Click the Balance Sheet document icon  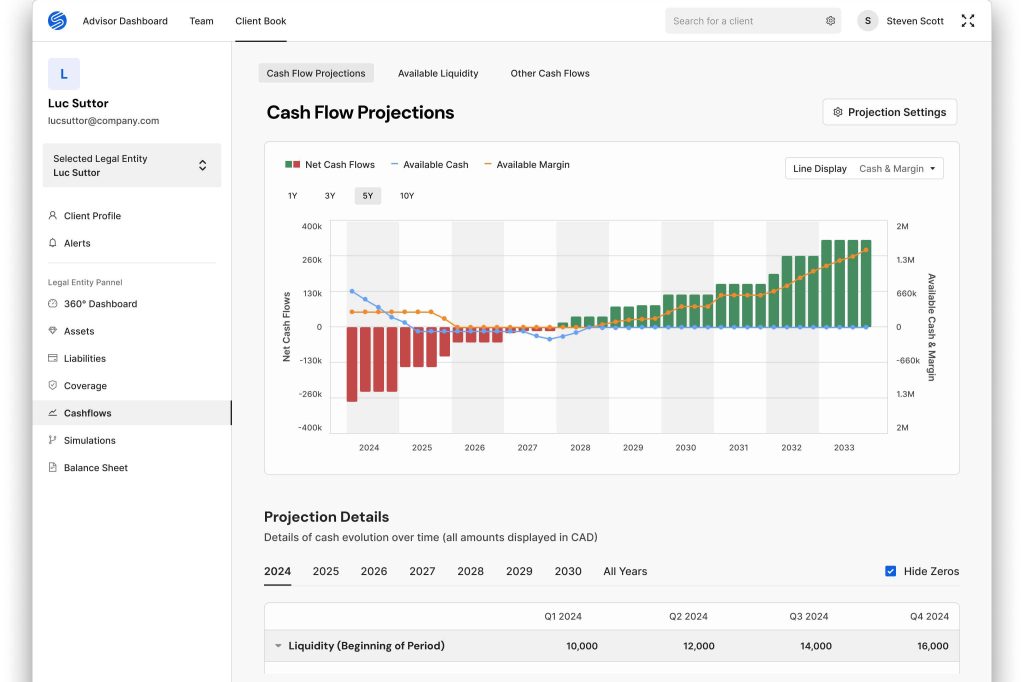(x=53, y=468)
